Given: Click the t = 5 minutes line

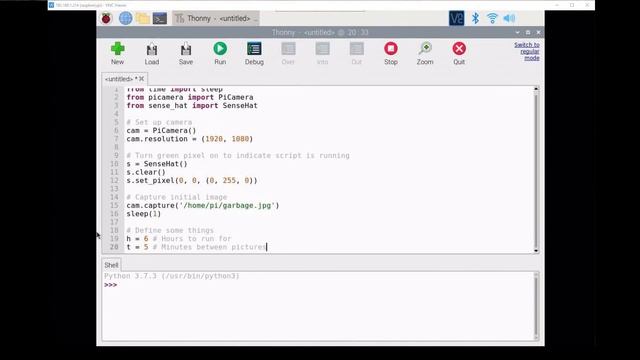Looking at the screenshot, I should [196, 247].
